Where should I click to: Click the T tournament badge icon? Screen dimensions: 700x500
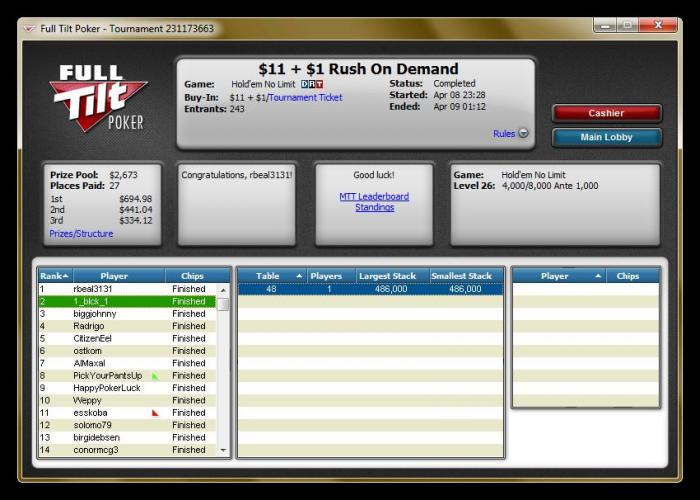pos(320,84)
